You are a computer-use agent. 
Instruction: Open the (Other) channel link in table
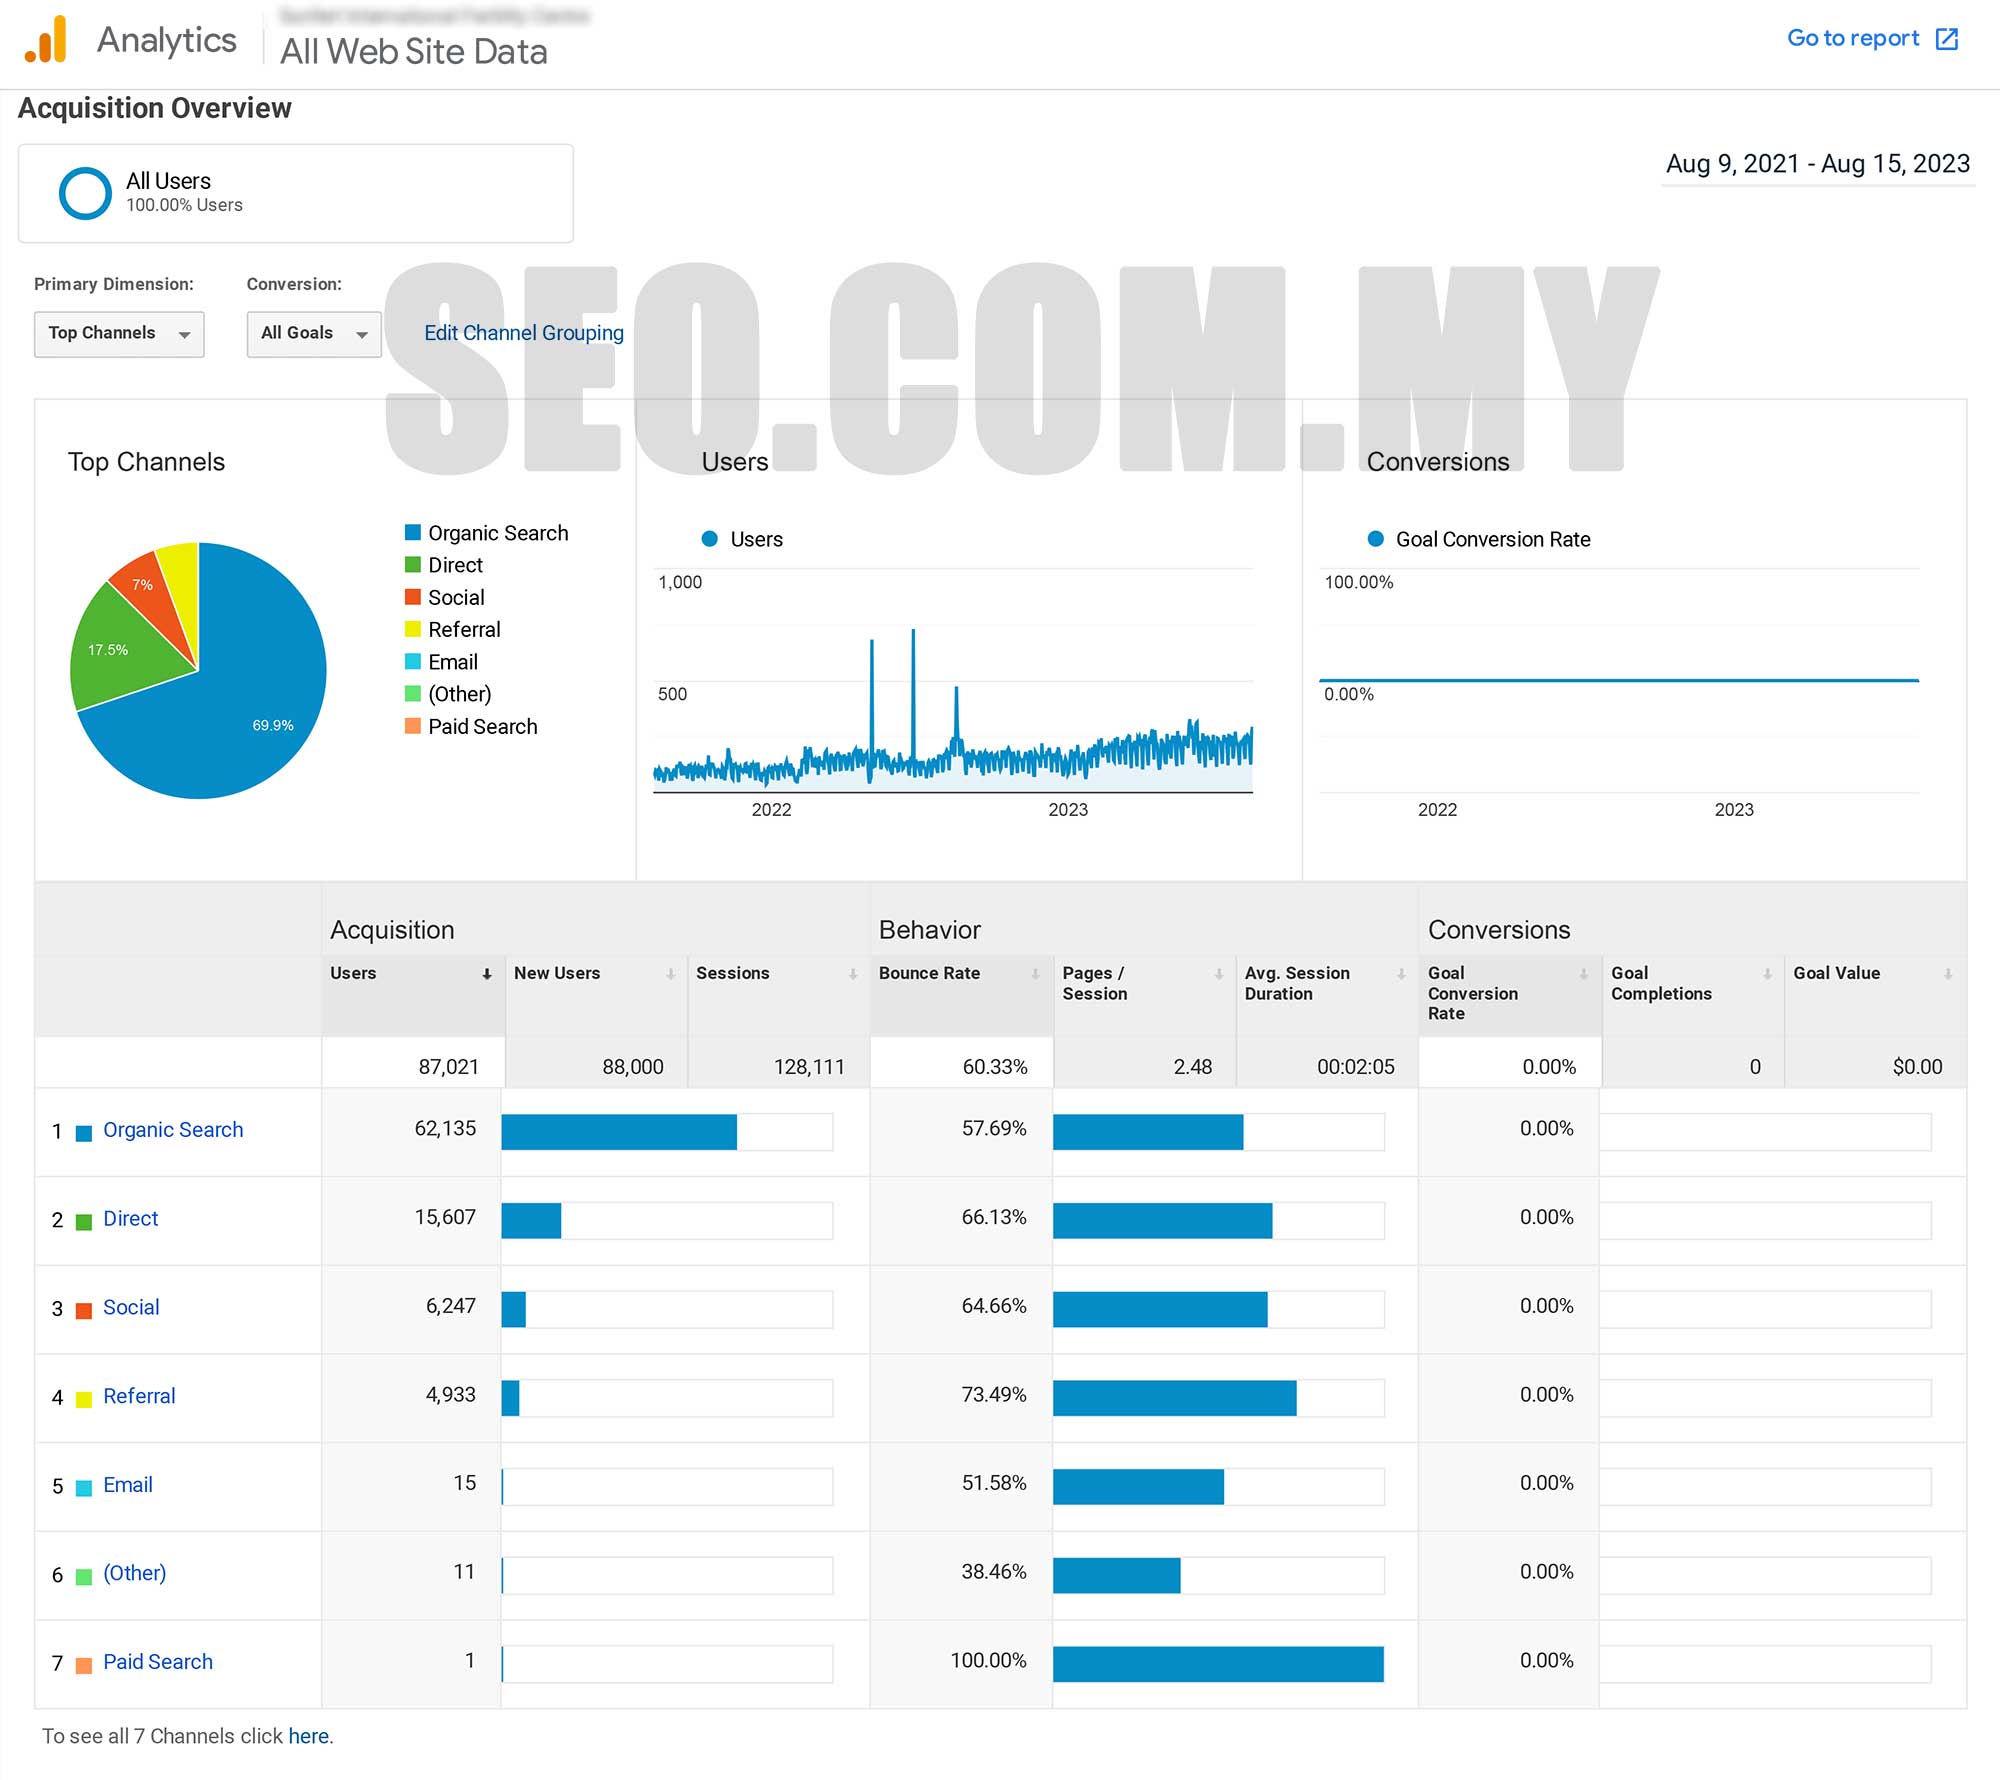tap(135, 1573)
